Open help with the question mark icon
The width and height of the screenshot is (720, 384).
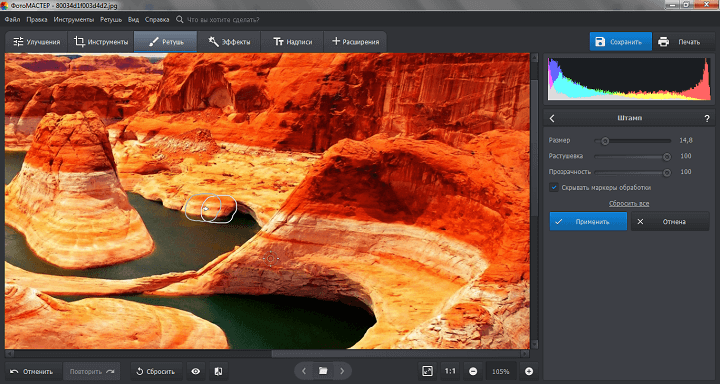coord(707,119)
